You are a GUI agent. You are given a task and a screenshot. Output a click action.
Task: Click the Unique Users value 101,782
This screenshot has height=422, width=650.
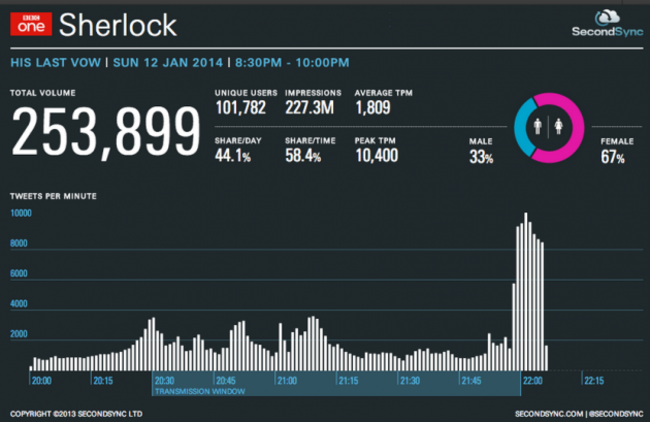[245, 108]
